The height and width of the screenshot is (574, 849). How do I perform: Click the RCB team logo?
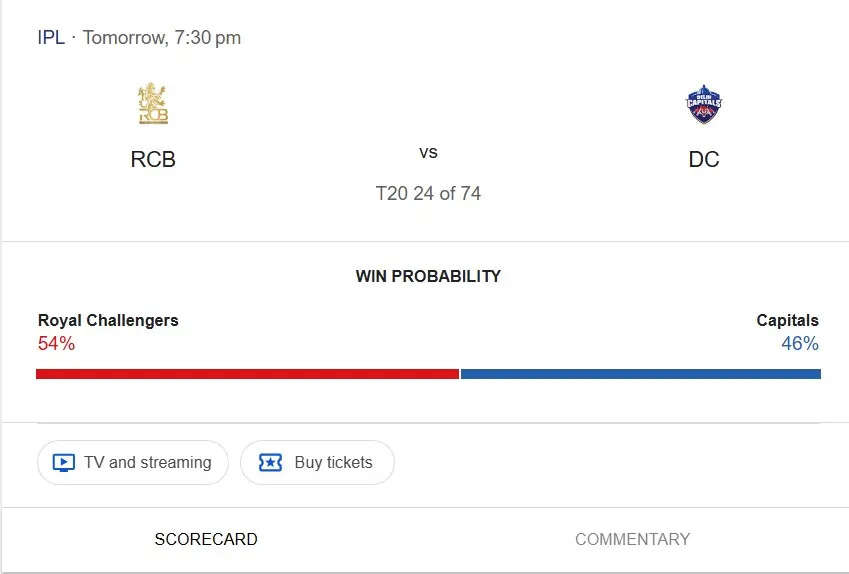153,104
